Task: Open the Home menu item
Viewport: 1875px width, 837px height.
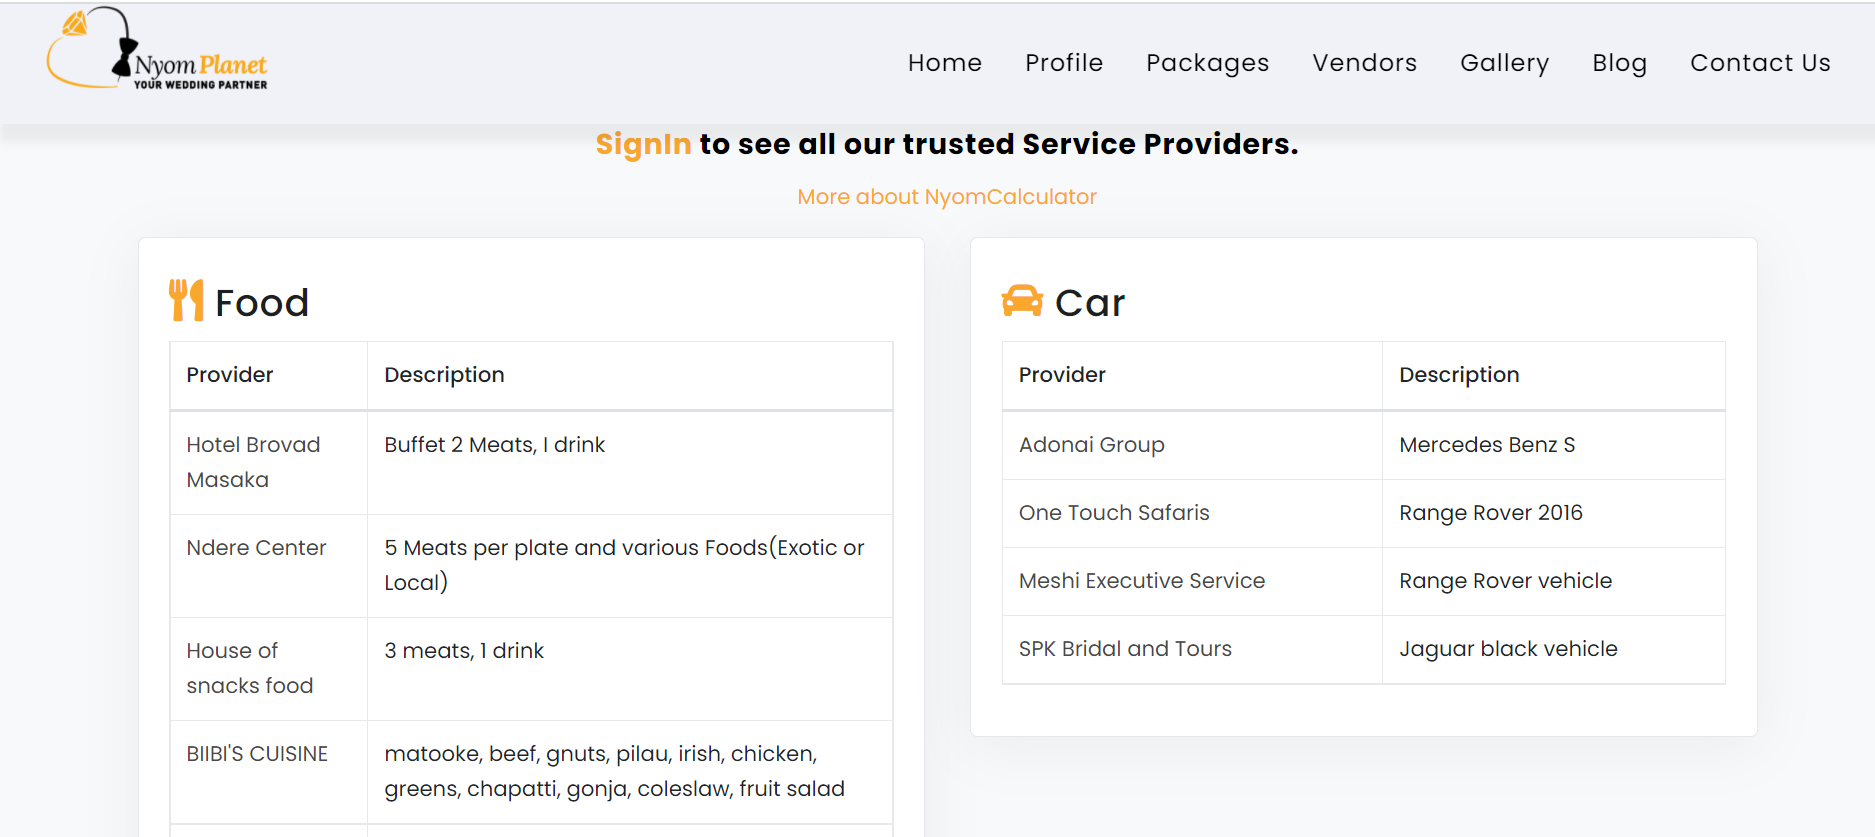Action: [945, 63]
